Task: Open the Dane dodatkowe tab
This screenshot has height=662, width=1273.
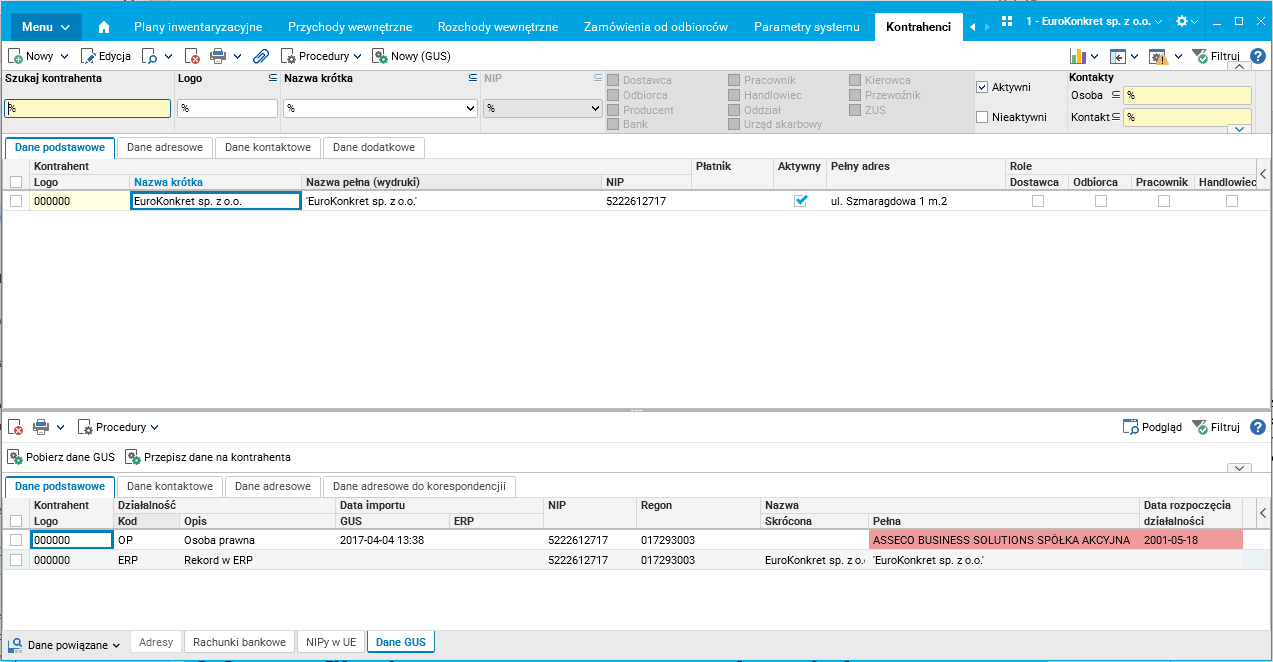Action: point(374,147)
